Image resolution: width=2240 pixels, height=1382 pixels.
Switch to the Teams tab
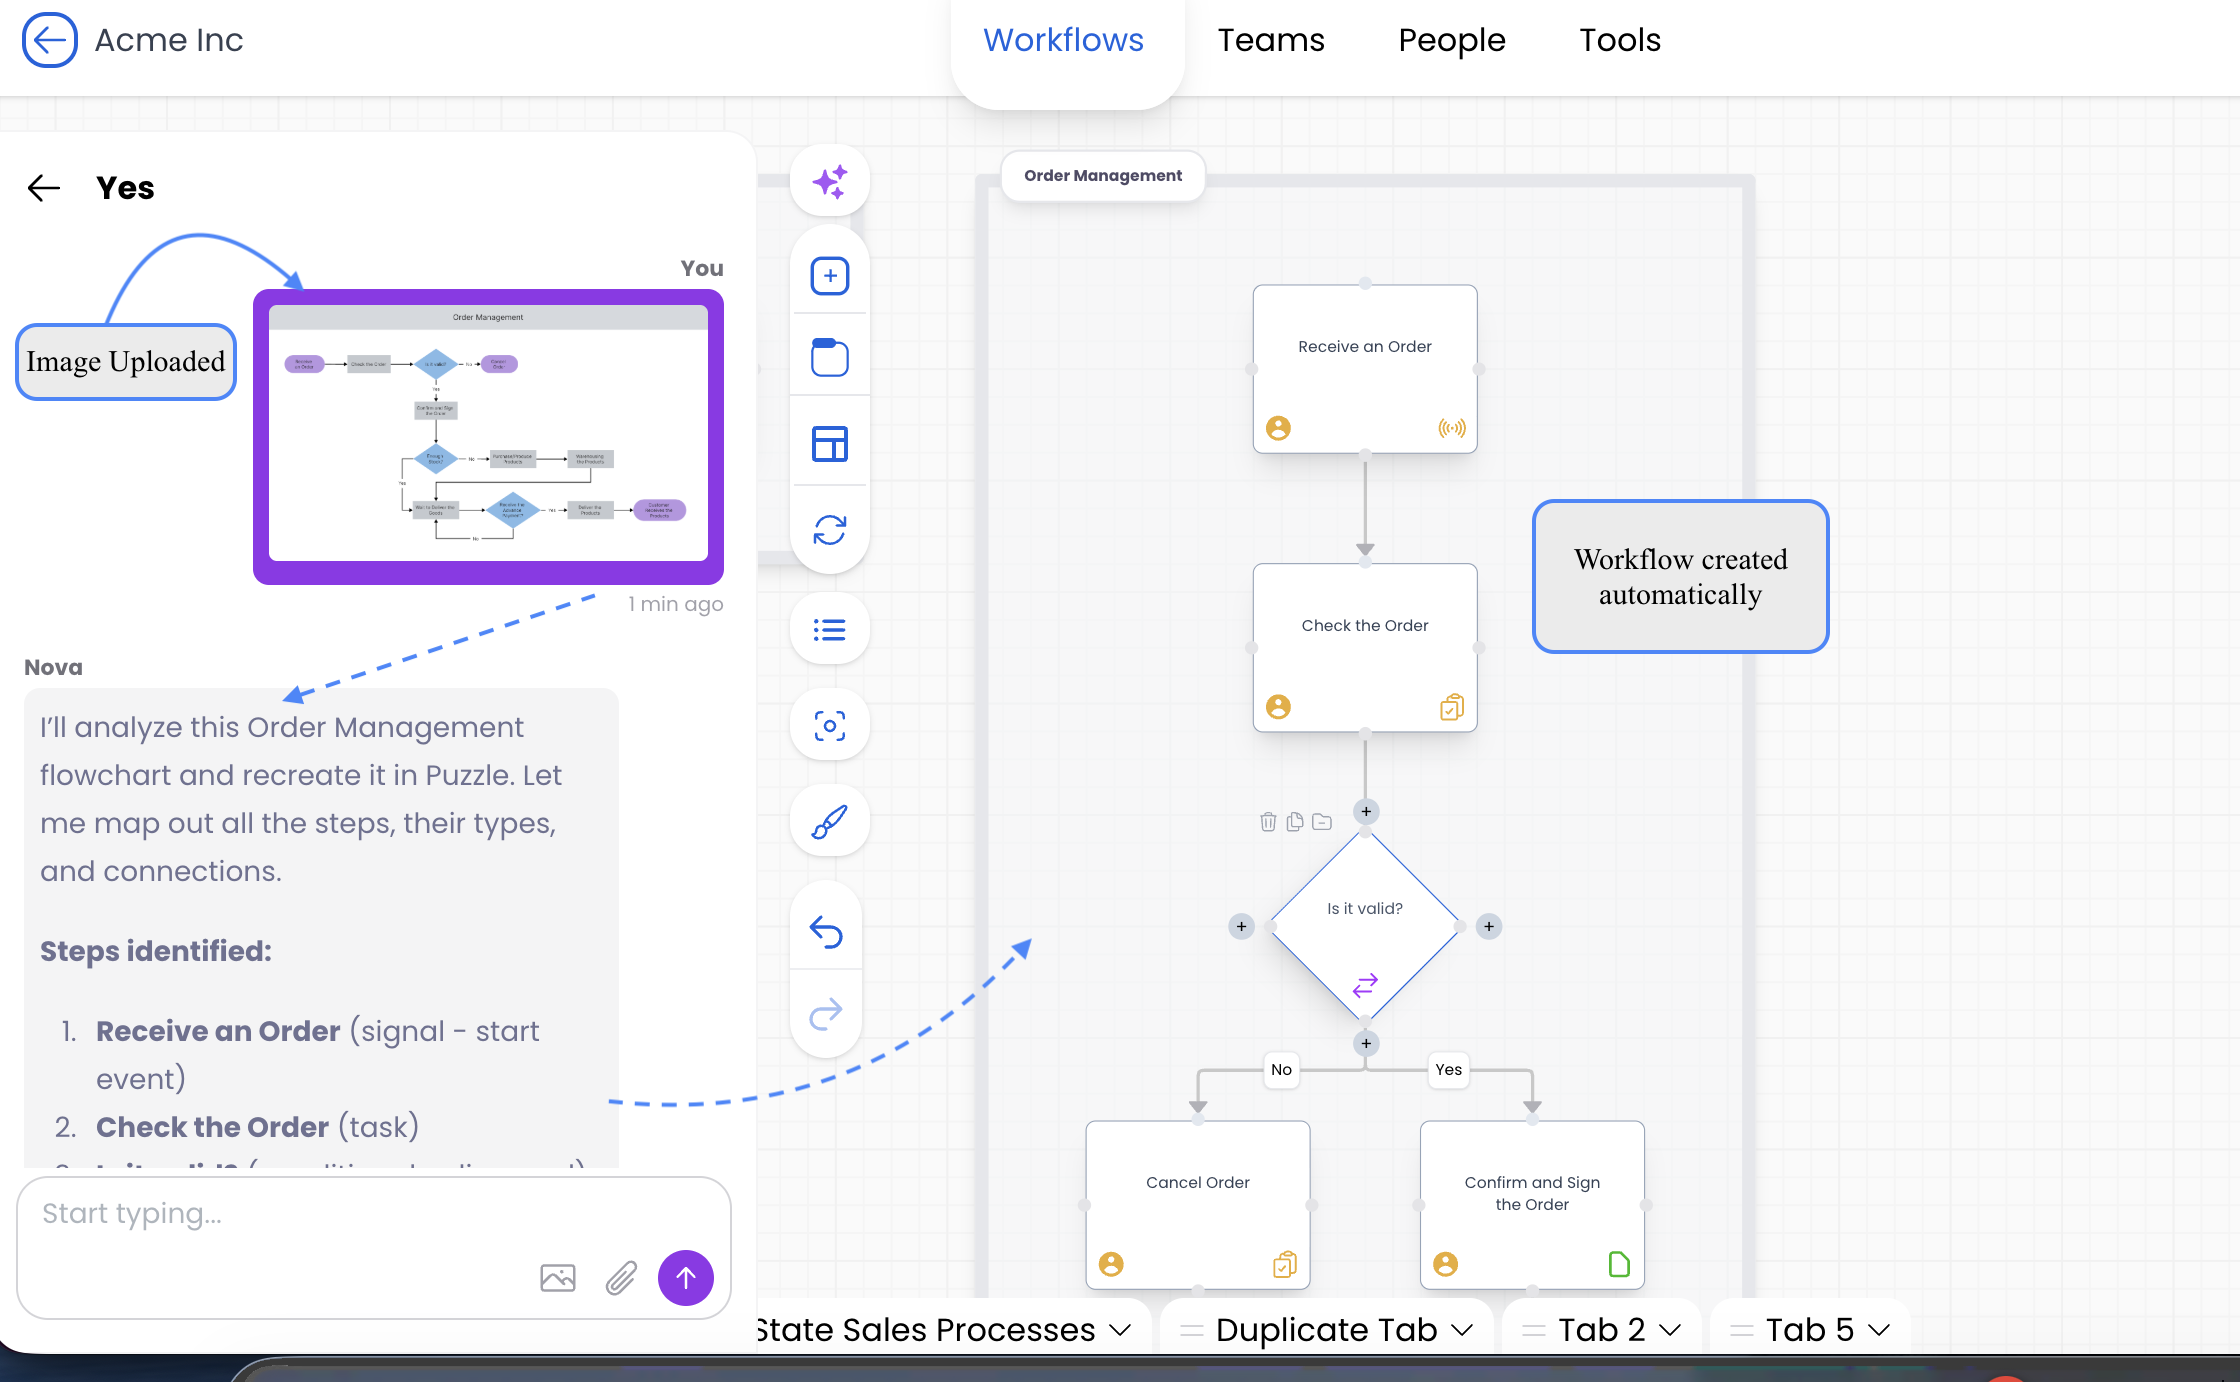[1270, 40]
